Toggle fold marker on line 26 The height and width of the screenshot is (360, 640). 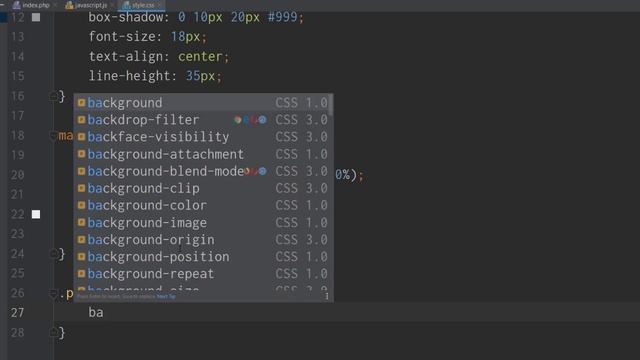(53, 293)
